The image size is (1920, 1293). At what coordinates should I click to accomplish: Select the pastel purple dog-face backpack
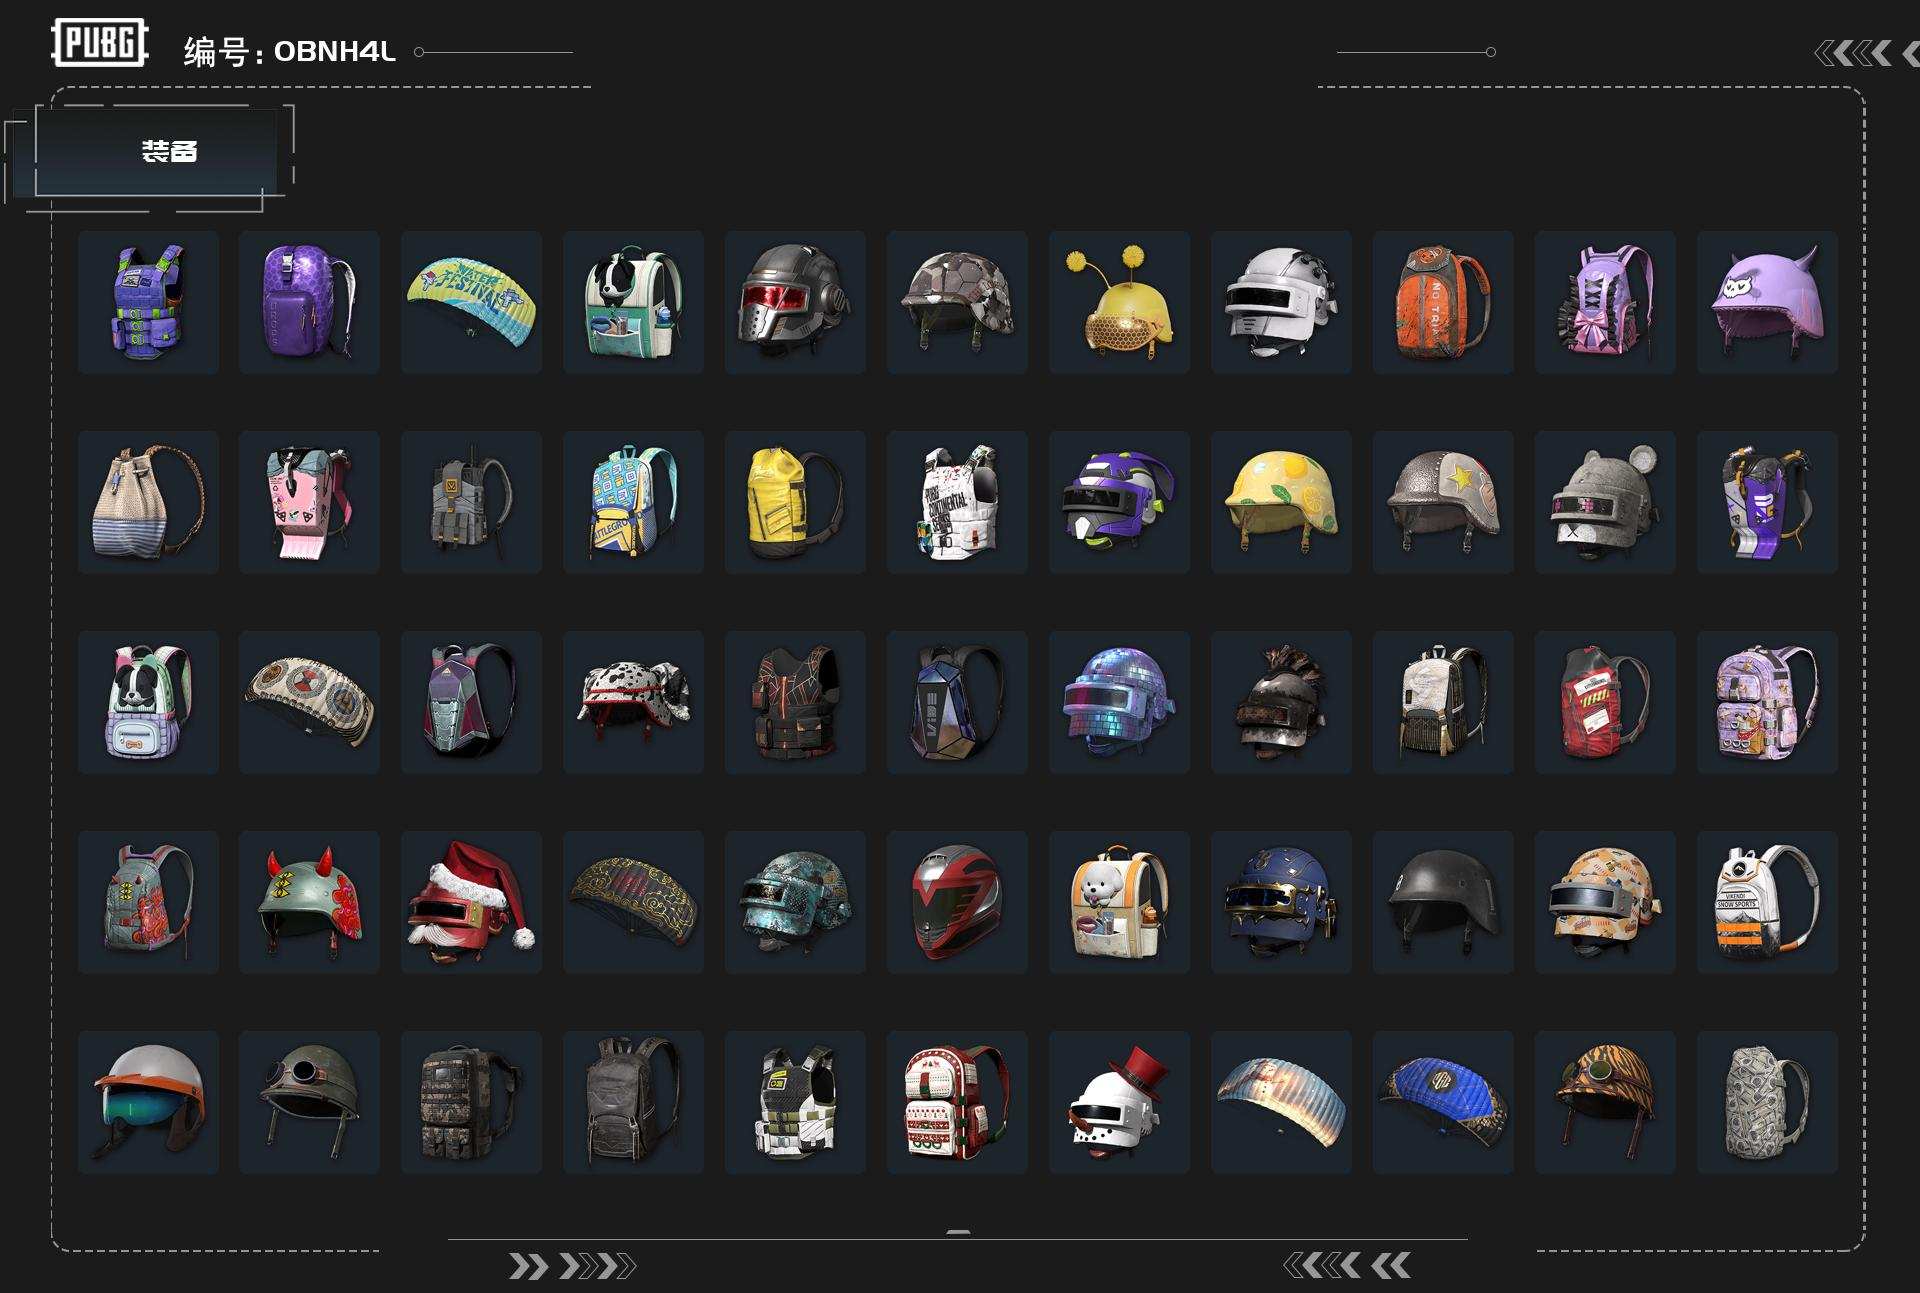coord(148,702)
